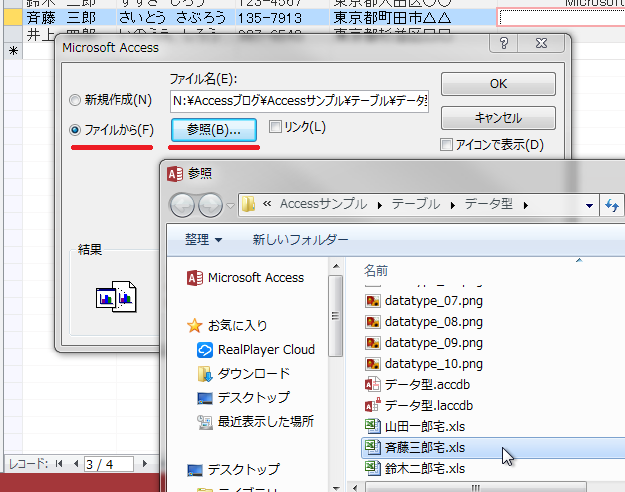625x492 pixels.
Task: Click the navigation pane scrollbar thumb
Action: tap(336, 315)
